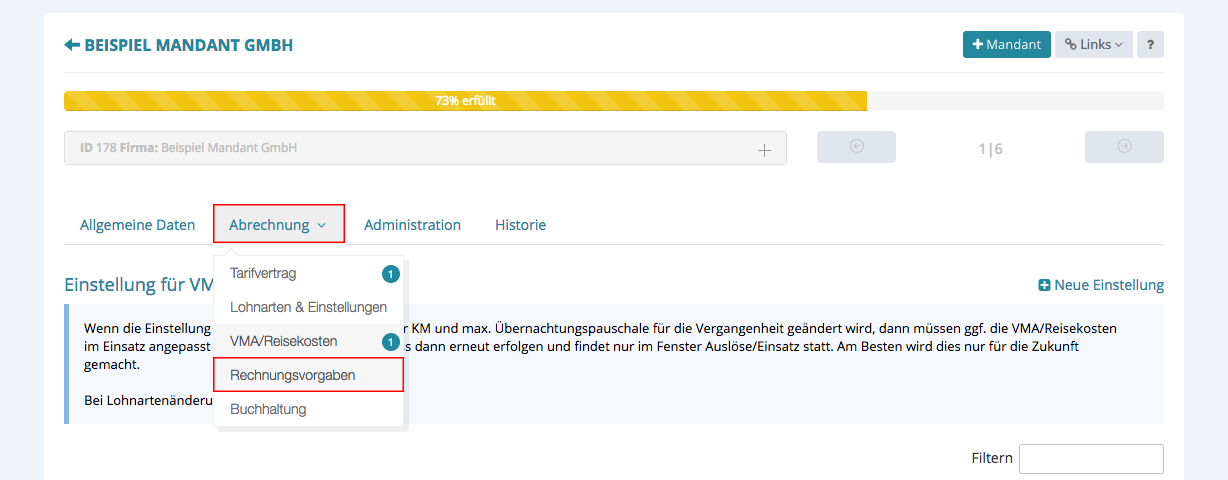Open the Links dropdown
Image resolution: width=1228 pixels, height=480 pixels.
pos(1093,44)
